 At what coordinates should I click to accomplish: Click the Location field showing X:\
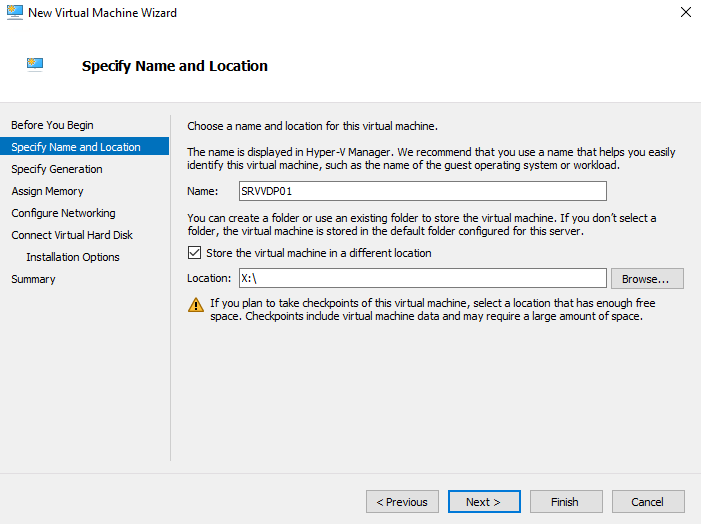click(x=421, y=278)
